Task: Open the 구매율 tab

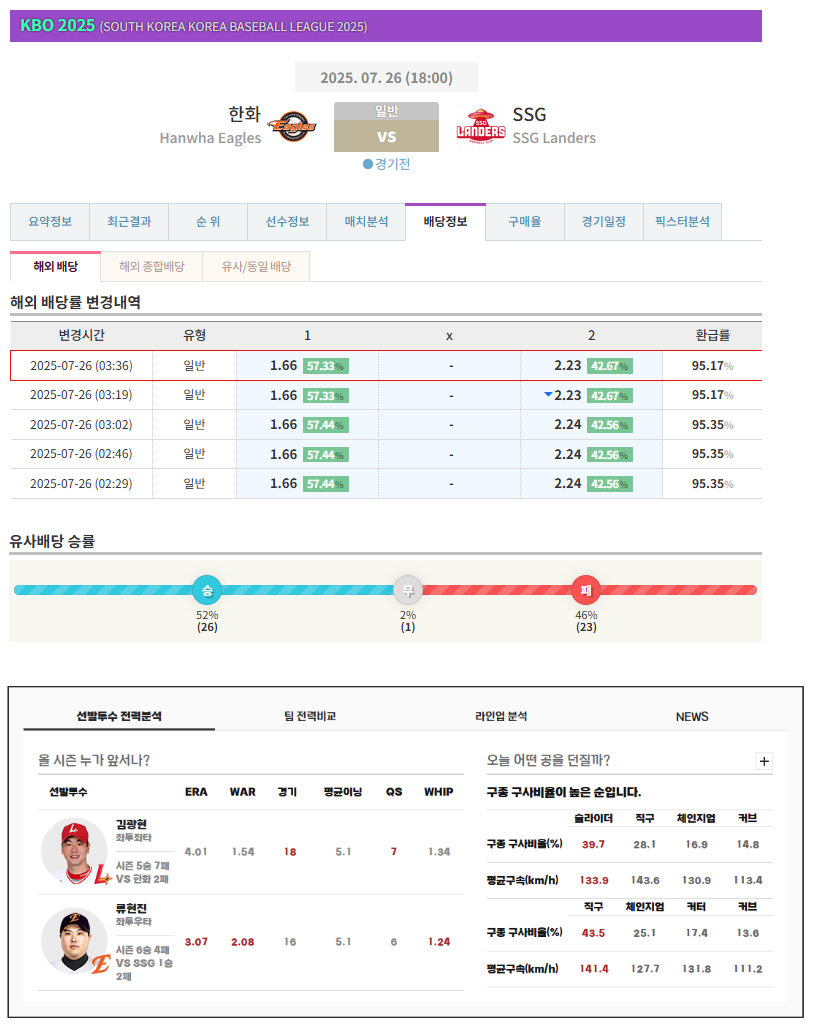Action: coord(525,221)
